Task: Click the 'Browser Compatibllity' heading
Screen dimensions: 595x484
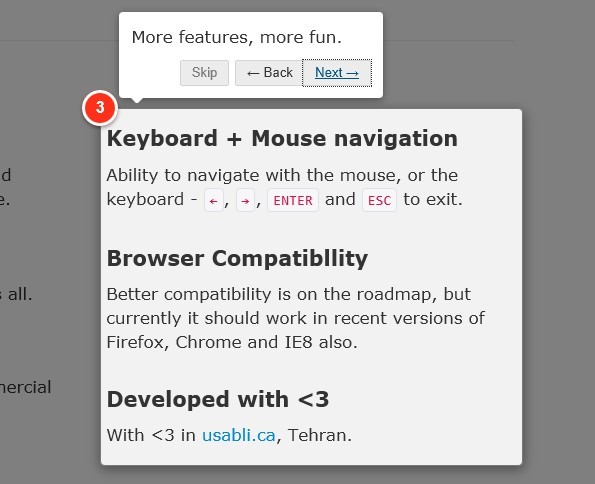Action: tap(238, 259)
